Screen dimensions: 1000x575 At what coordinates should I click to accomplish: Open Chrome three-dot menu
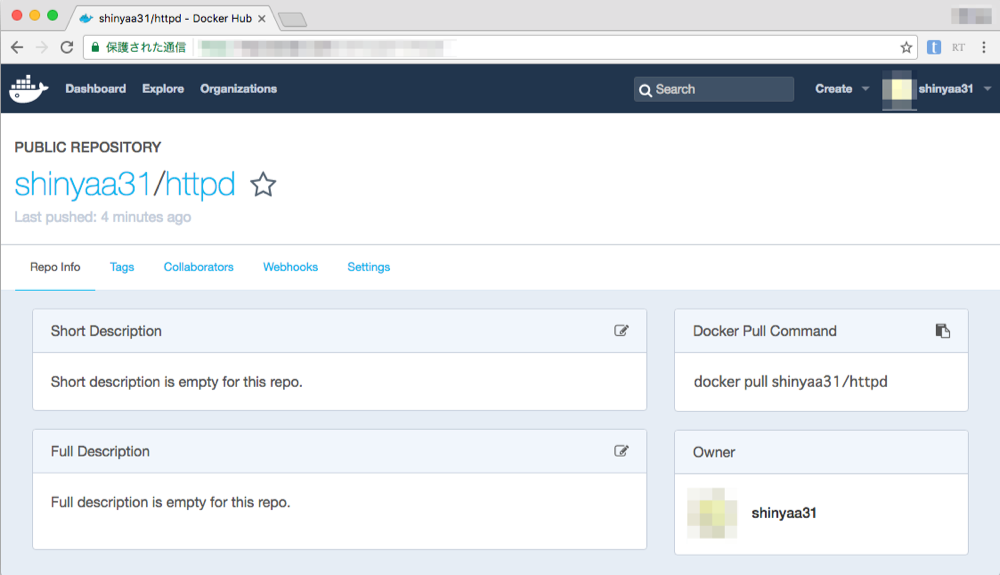[984, 47]
